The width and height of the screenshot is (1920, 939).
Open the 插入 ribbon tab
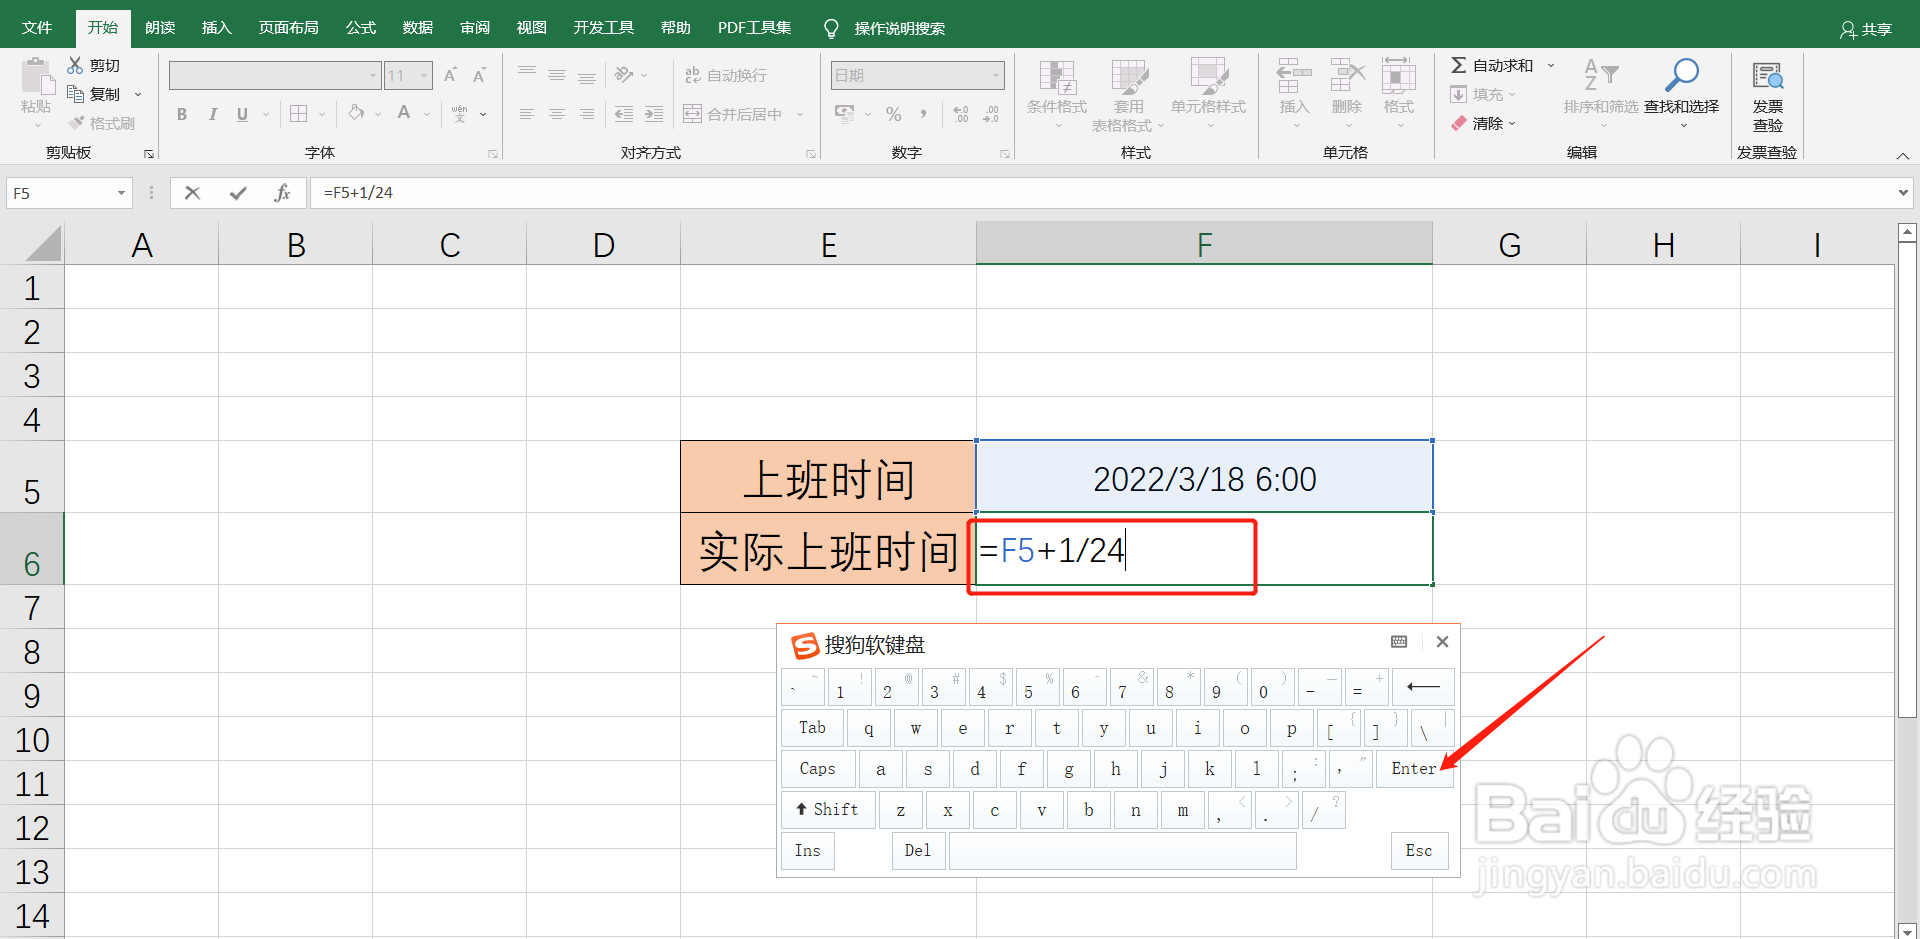pos(215,27)
